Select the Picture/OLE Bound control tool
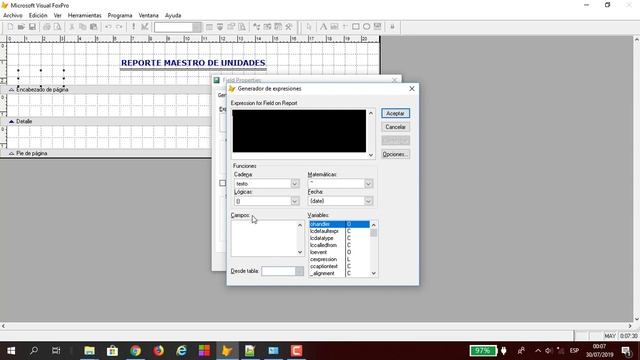This screenshot has height=360, width=640. pyautogui.click(x=378, y=27)
